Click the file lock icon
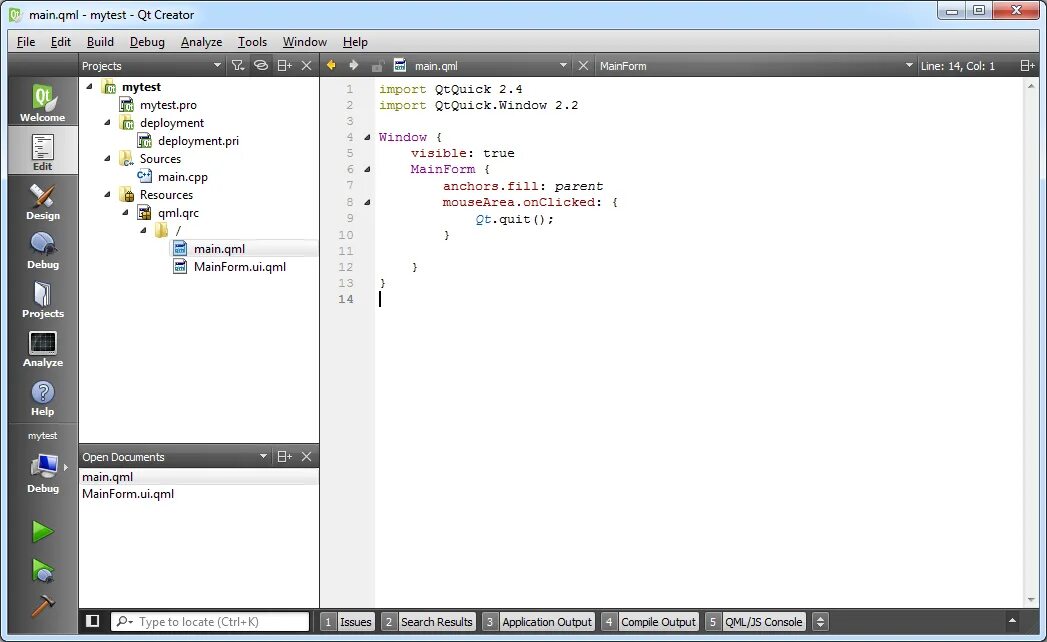The width and height of the screenshot is (1047, 642). point(377,65)
